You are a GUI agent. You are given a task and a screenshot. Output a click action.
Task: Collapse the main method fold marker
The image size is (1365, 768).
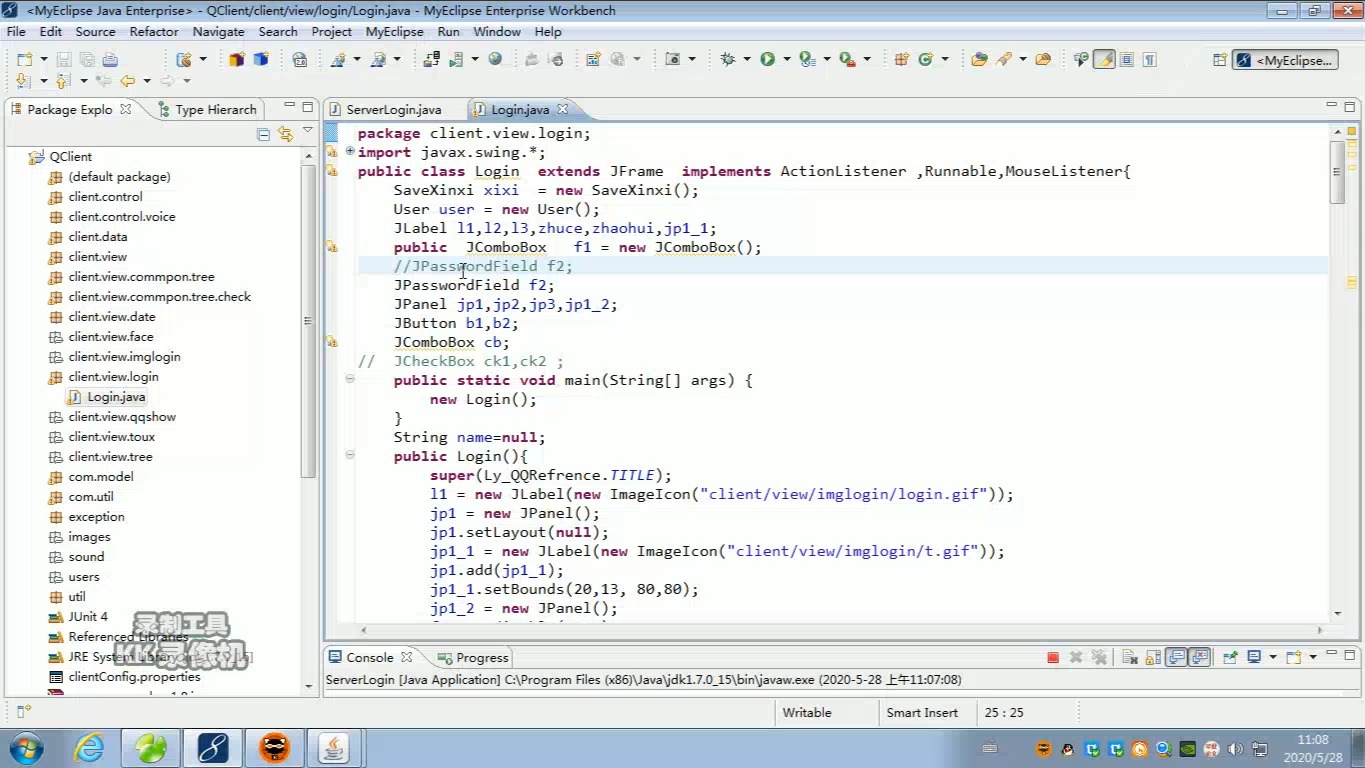pos(350,380)
